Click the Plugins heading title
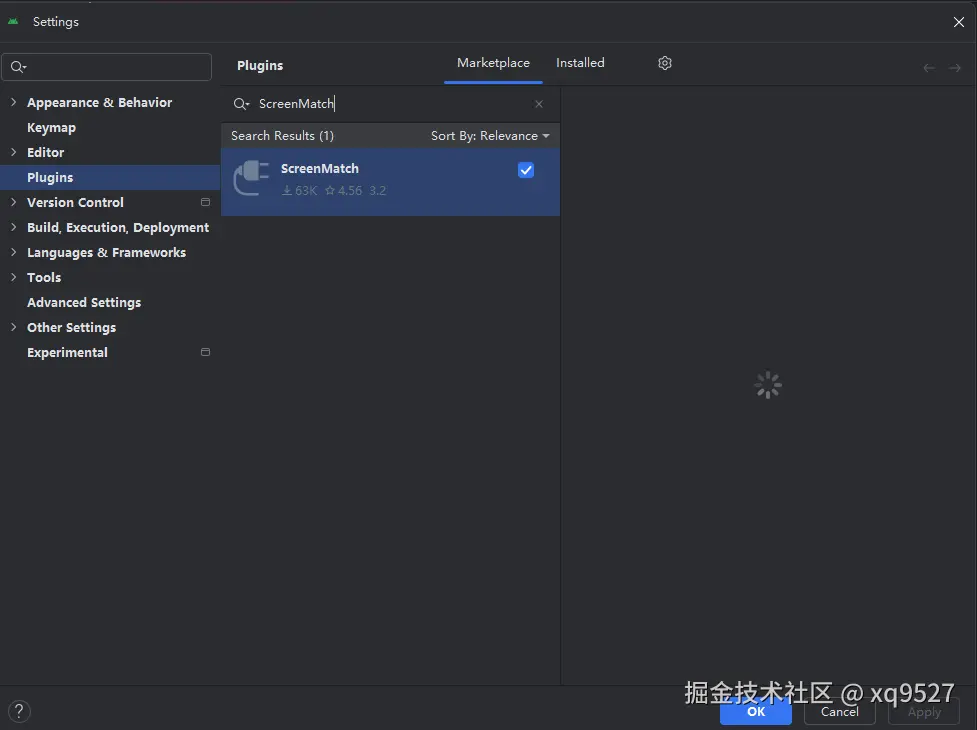Screen dimensions: 977x730 pyautogui.click(x=260, y=65)
